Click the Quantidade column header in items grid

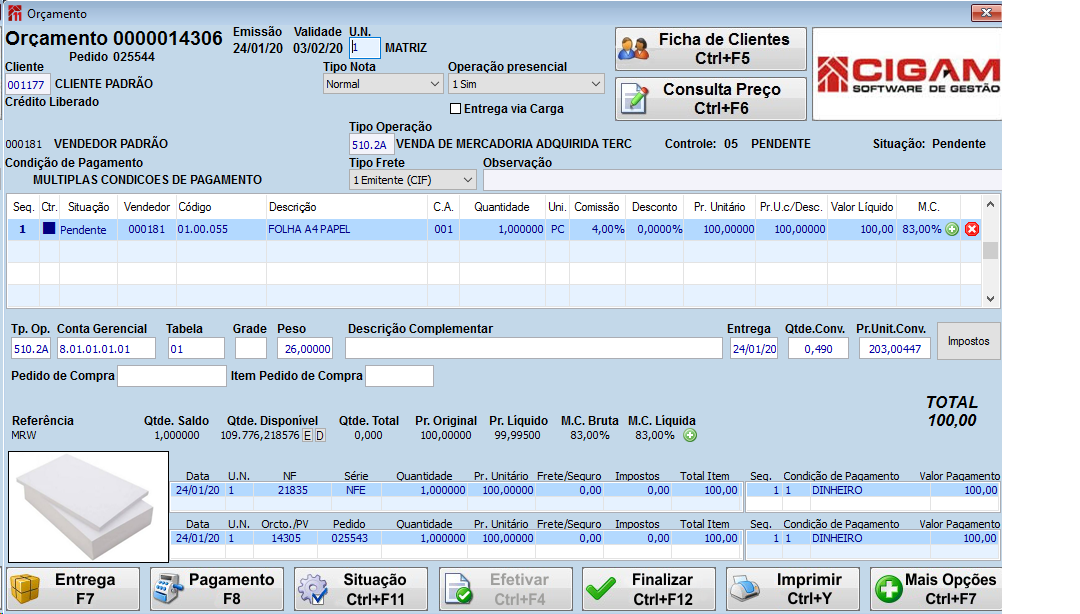pyautogui.click(x=501, y=207)
